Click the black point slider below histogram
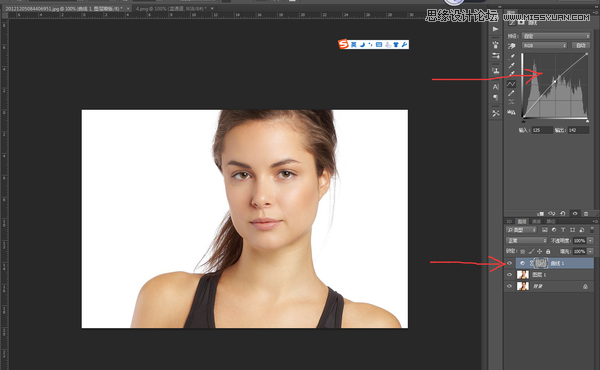 523,121
